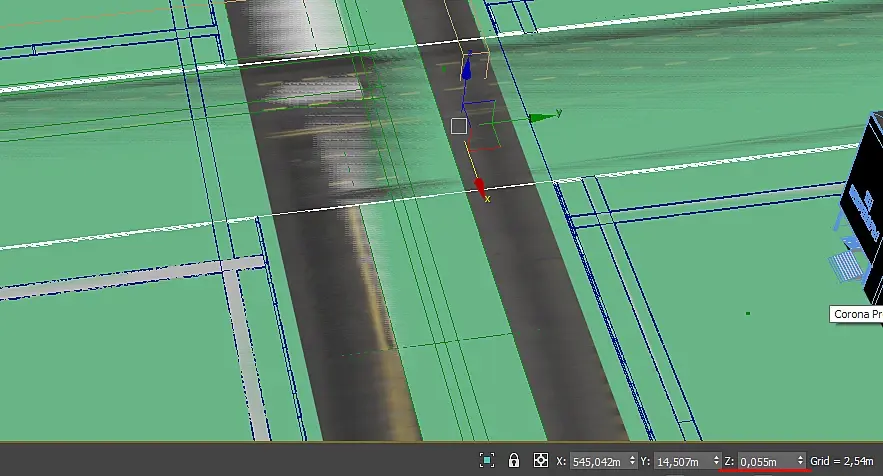This screenshot has height=476, width=883.
Task: Click the Grid = 2,54m status text
Action: pyautogui.click(x=842, y=461)
